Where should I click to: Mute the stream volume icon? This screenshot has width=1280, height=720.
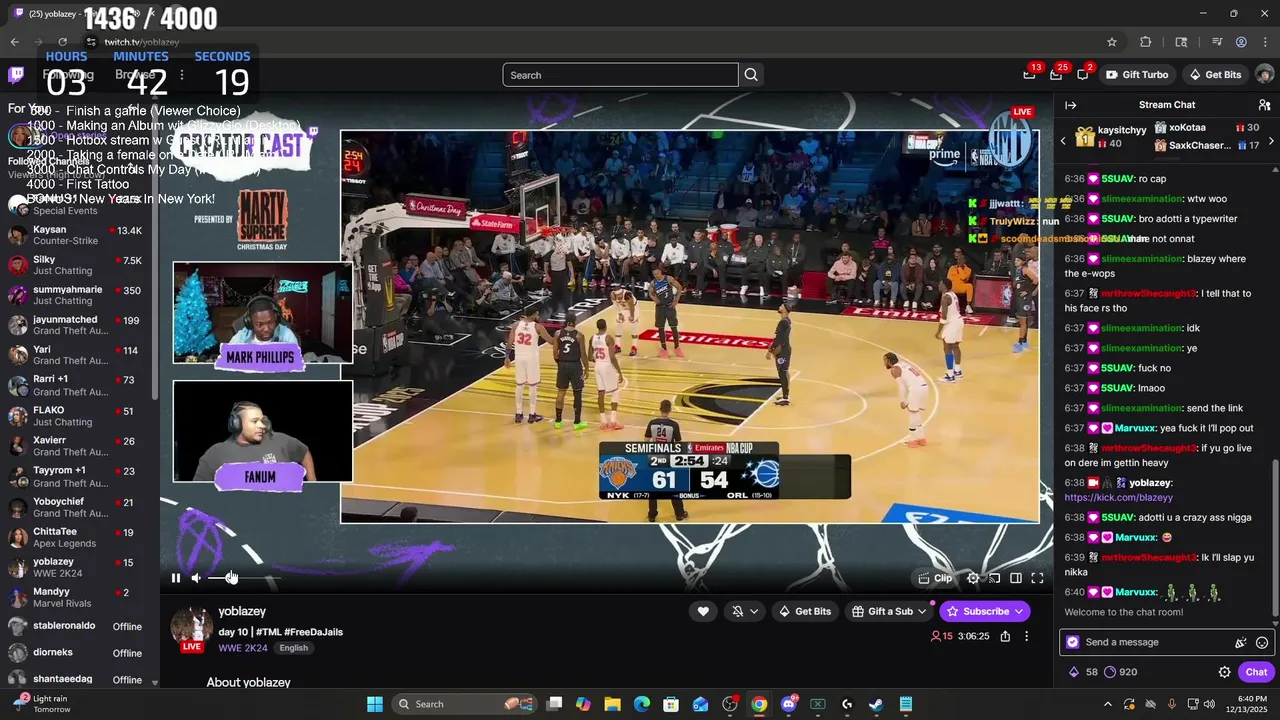pyautogui.click(x=196, y=578)
